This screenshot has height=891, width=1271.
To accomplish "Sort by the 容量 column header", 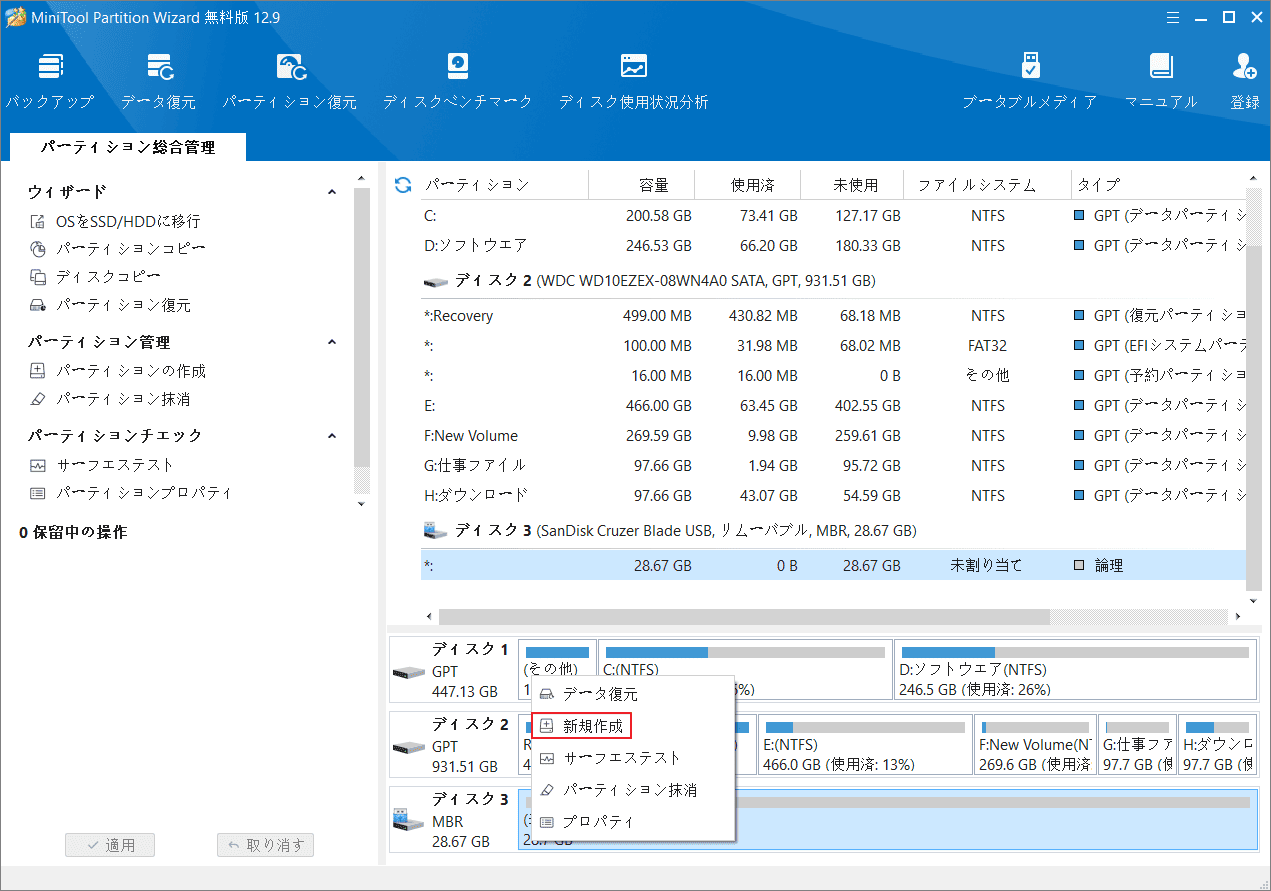I will click(643, 185).
